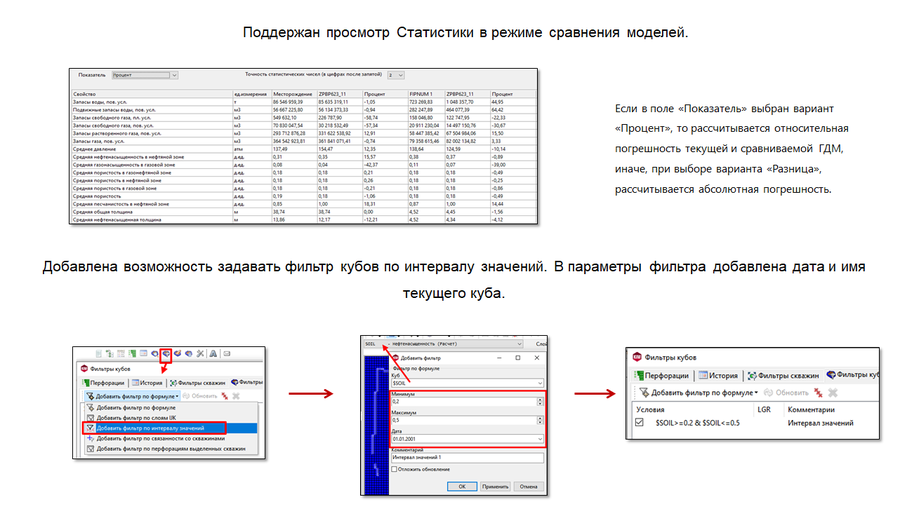
Task: Open the 'Перфорации' tab in the open-menu panel
Action: click(x=103, y=383)
